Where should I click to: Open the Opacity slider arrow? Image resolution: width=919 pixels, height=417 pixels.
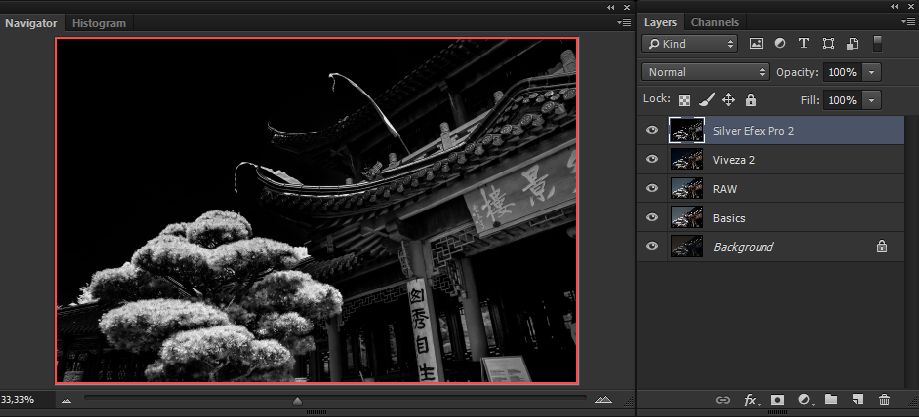click(x=872, y=72)
